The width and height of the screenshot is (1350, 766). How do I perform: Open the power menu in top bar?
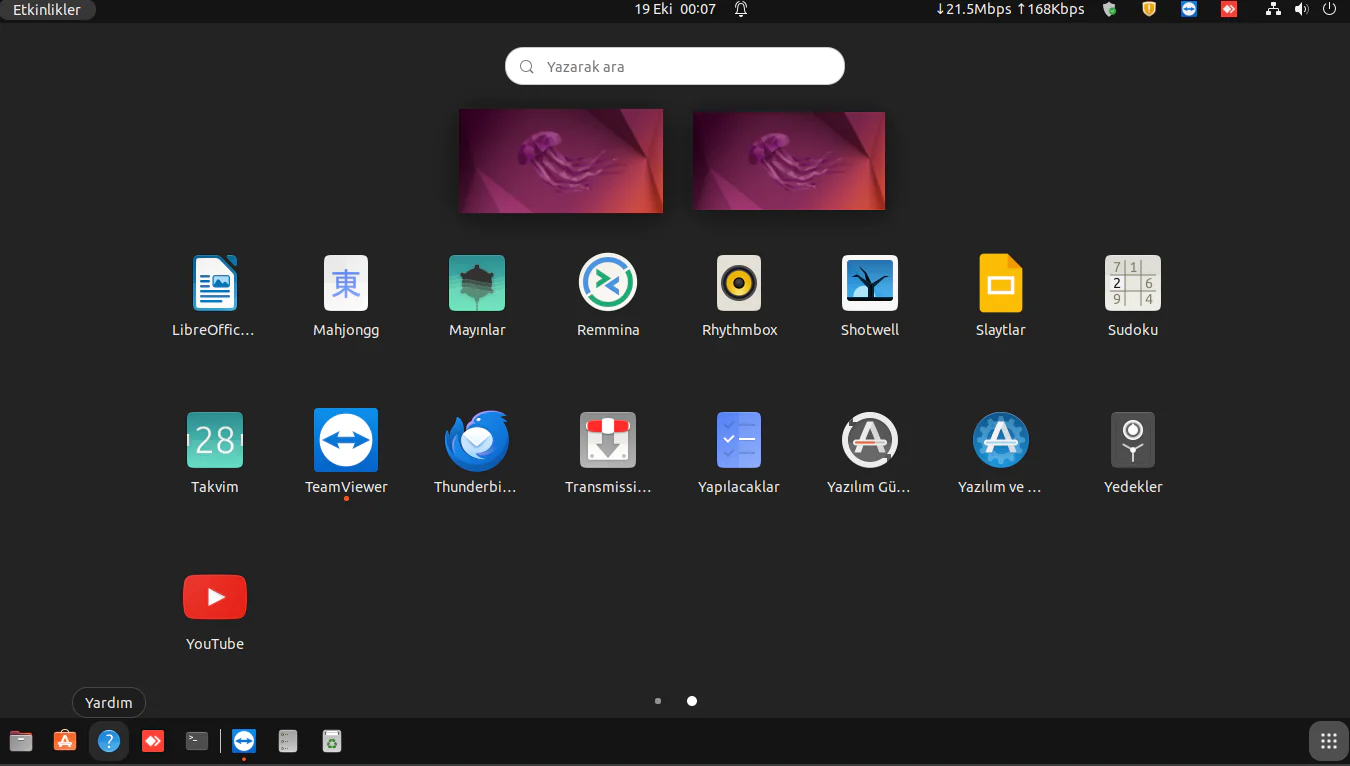click(1329, 9)
